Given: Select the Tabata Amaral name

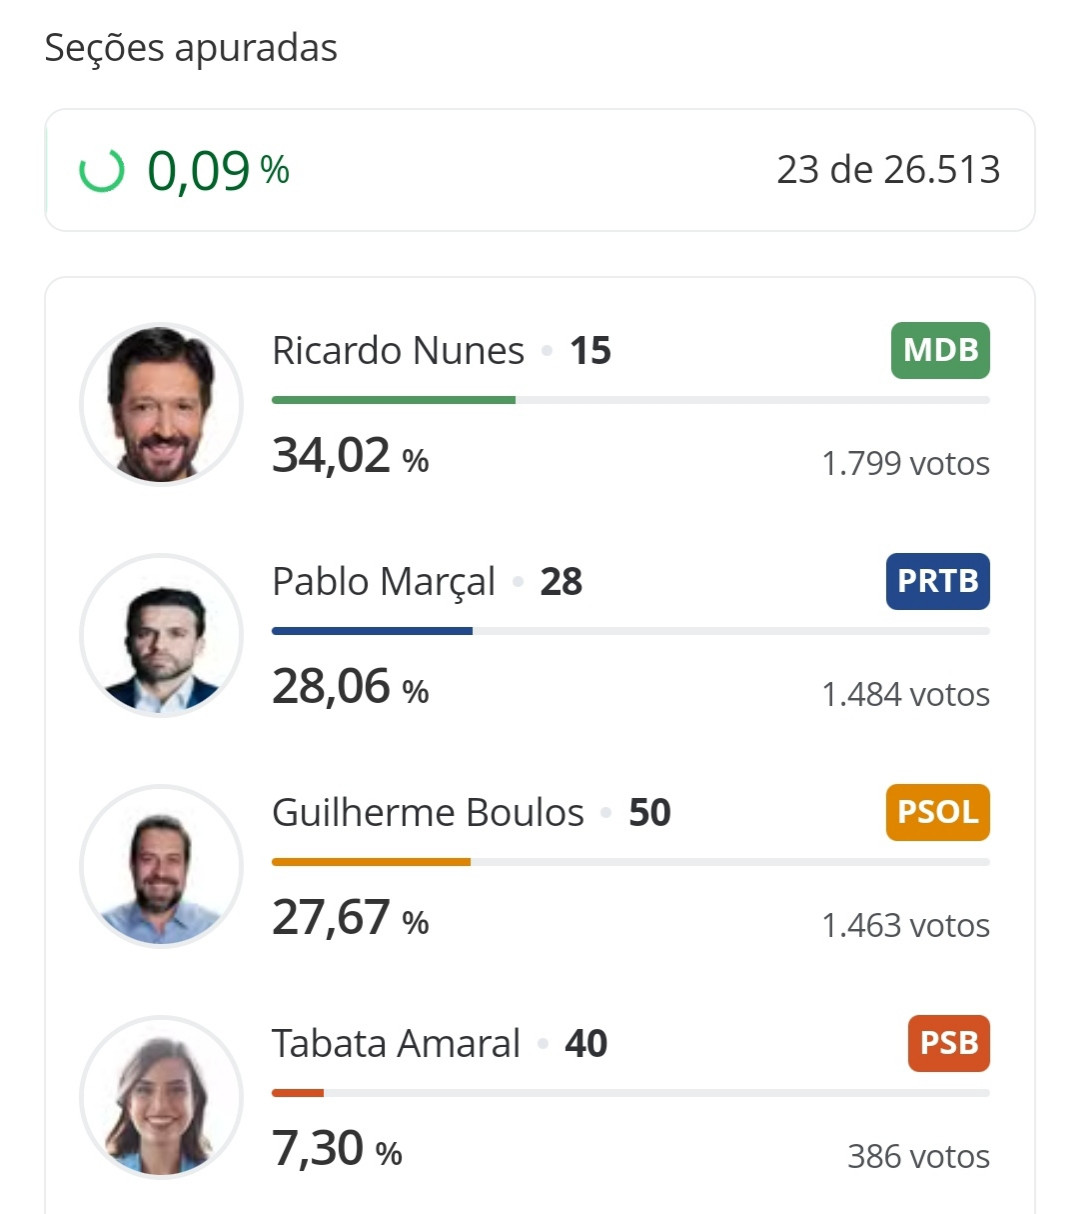Looking at the screenshot, I should click(396, 1044).
